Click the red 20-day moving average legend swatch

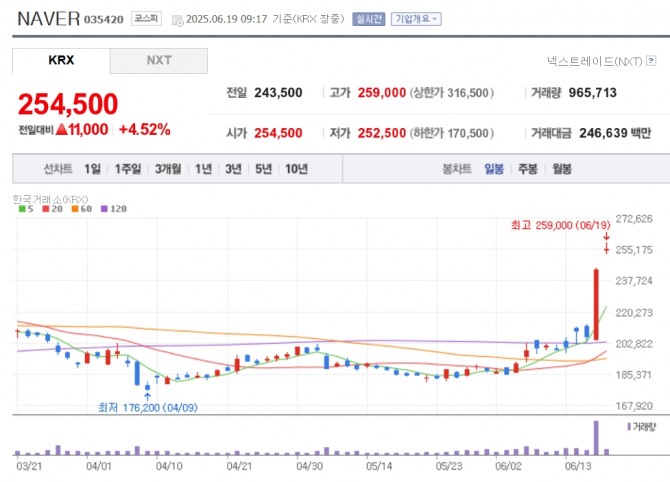[x=46, y=209]
